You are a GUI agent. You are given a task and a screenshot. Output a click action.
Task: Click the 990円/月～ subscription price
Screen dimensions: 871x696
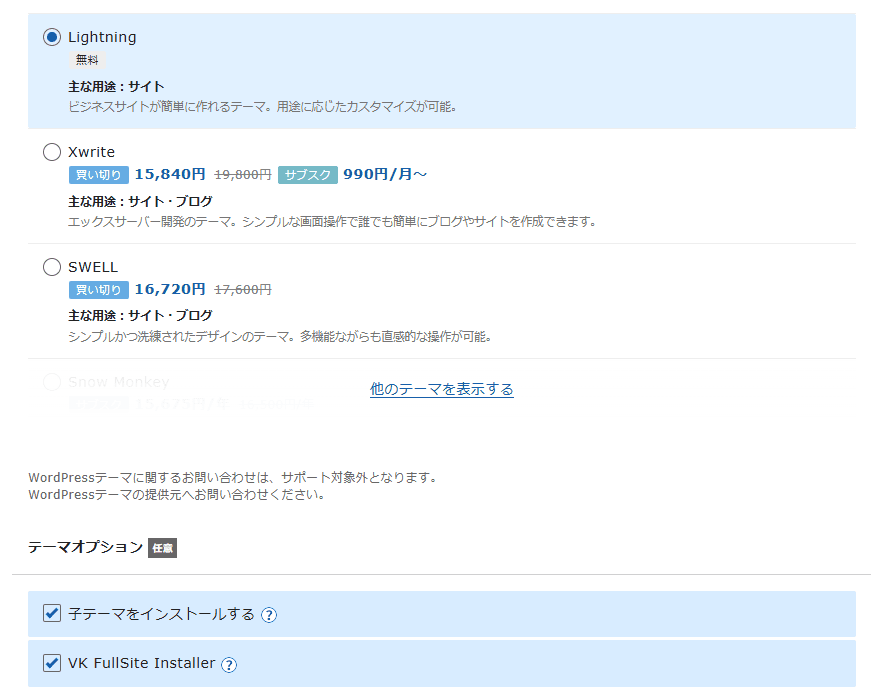pyautogui.click(x=385, y=174)
